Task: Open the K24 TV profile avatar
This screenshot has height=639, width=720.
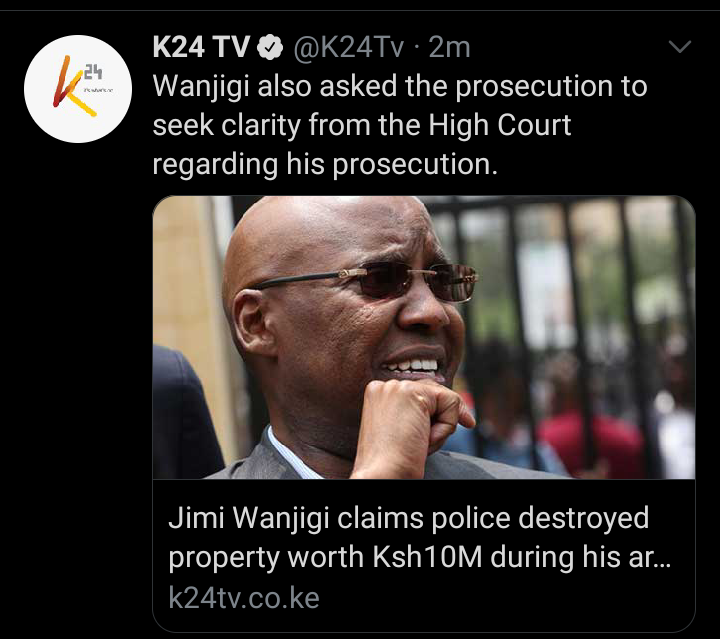Action: click(x=78, y=89)
